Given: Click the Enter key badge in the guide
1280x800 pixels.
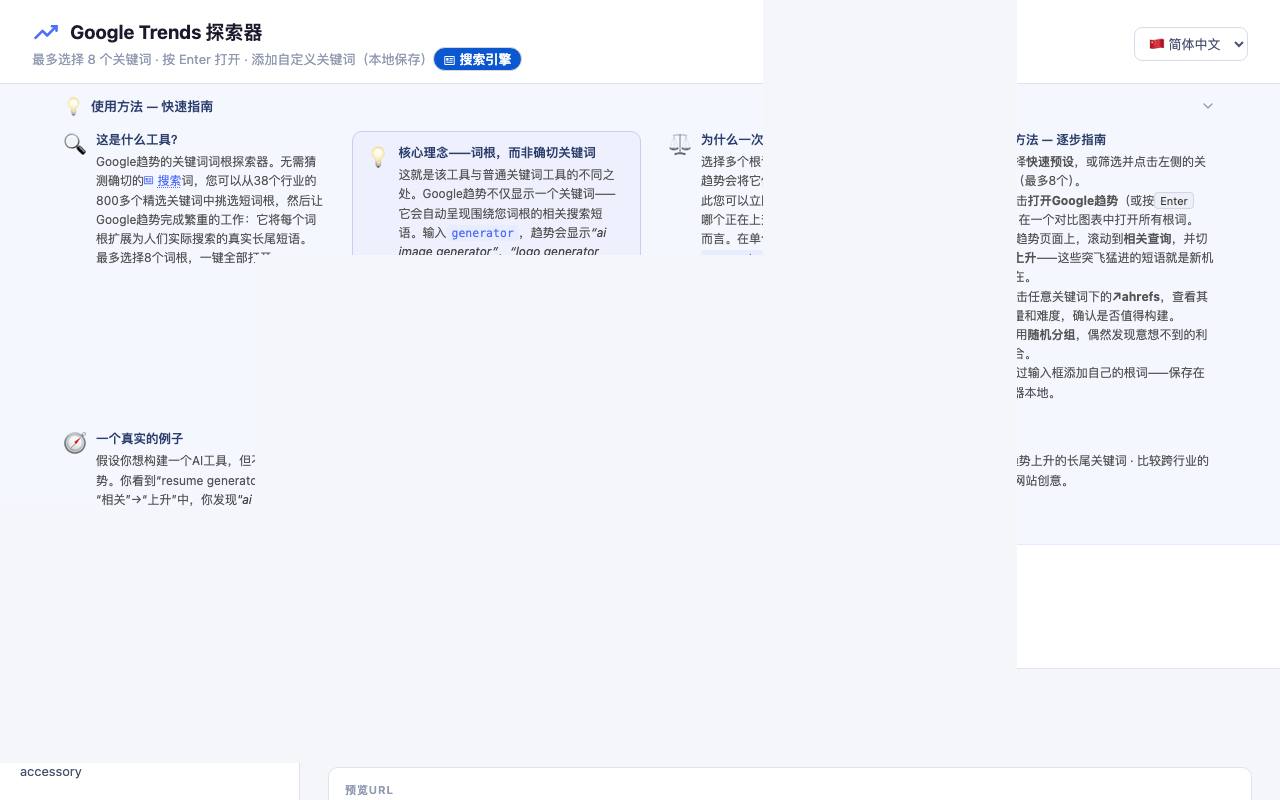Looking at the screenshot, I should [x=1174, y=201].
